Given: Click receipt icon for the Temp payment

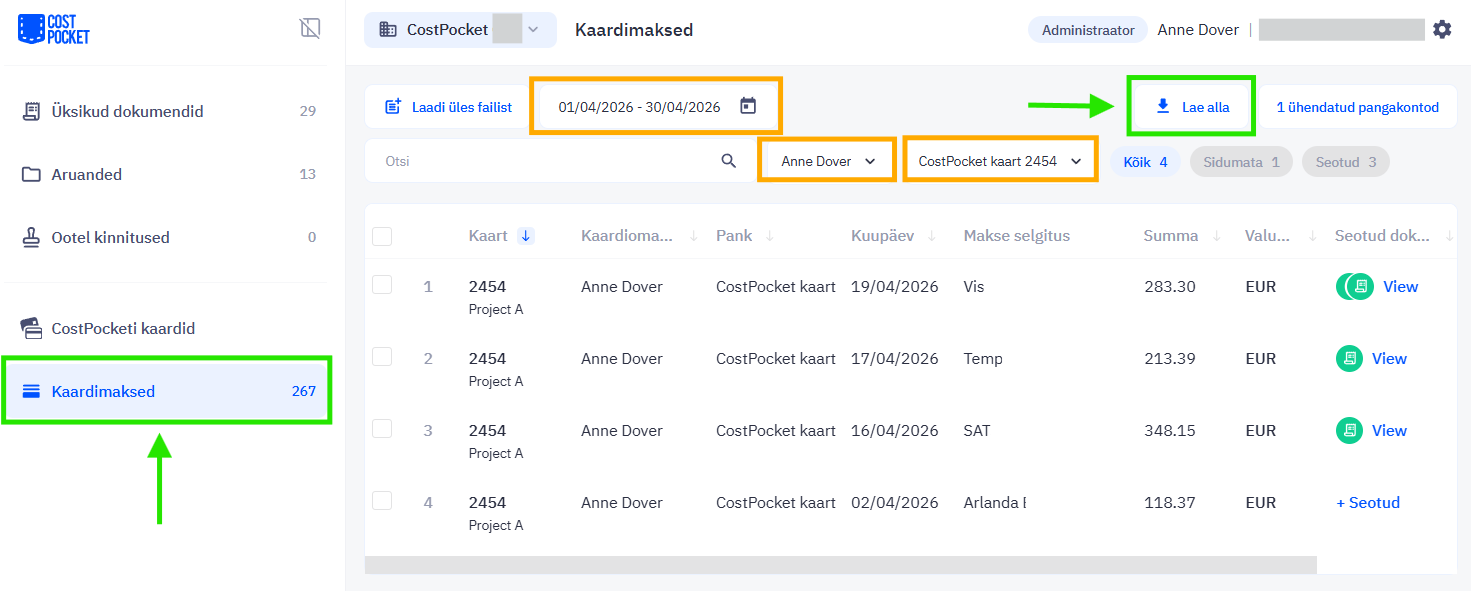Looking at the screenshot, I should pos(1349,359).
